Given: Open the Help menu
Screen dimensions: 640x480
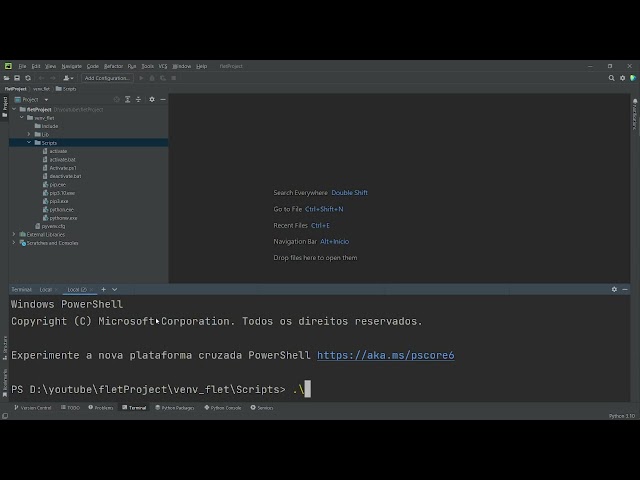Looking at the screenshot, I should [x=202, y=66].
